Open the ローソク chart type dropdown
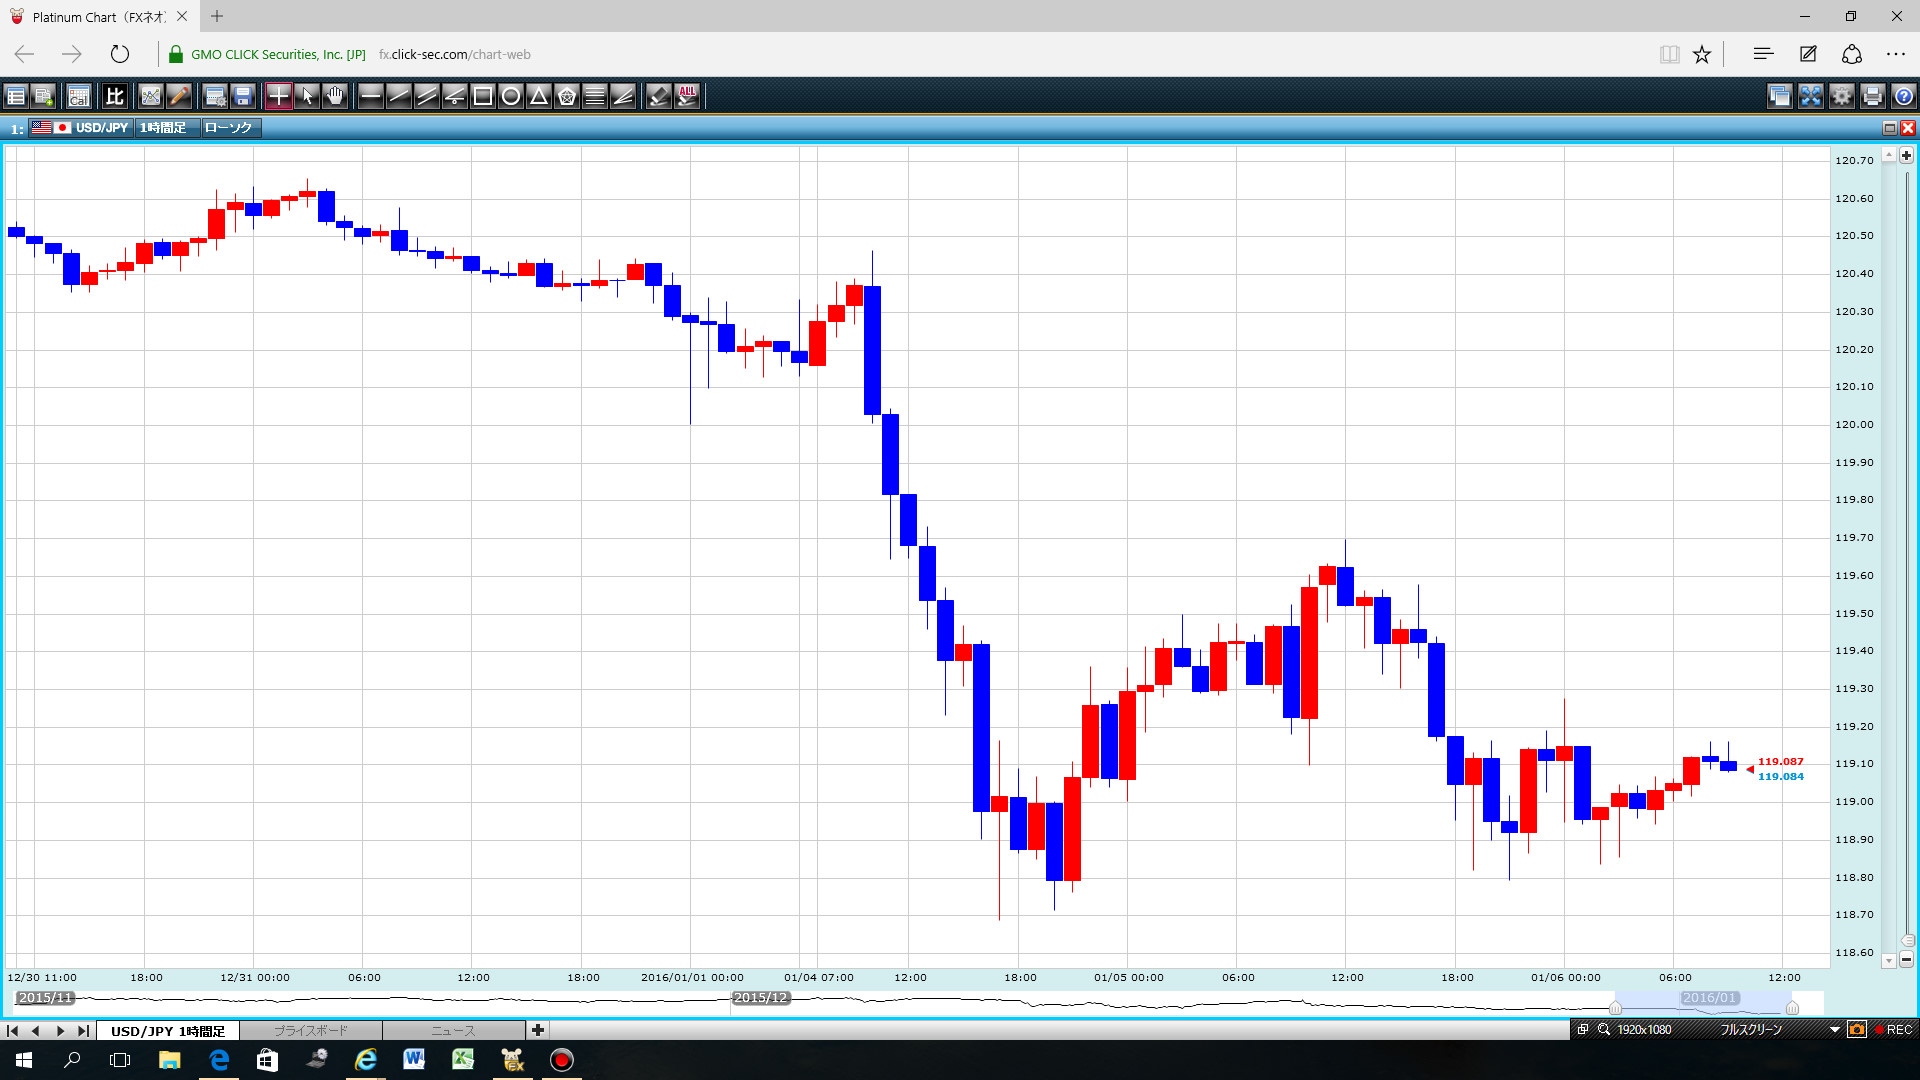The width and height of the screenshot is (1920, 1080). click(x=229, y=128)
